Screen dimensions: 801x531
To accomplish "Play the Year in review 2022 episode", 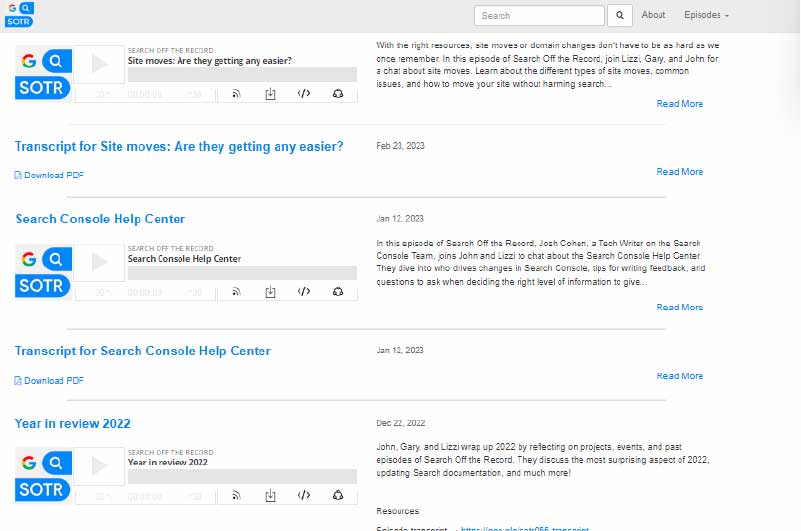I will (x=100, y=466).
